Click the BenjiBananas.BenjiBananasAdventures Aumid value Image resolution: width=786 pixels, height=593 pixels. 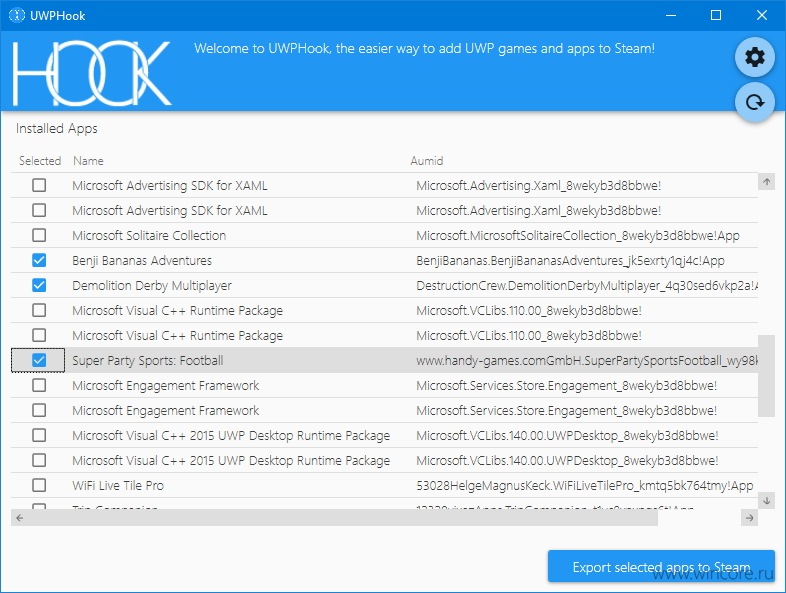click(570, 261)
